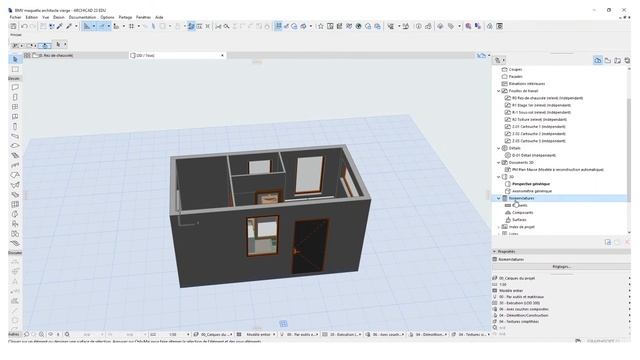Open the Dessin menu
Image resolution: width=640 pixels, height=360 pixels.
click(x=59, y=17)
